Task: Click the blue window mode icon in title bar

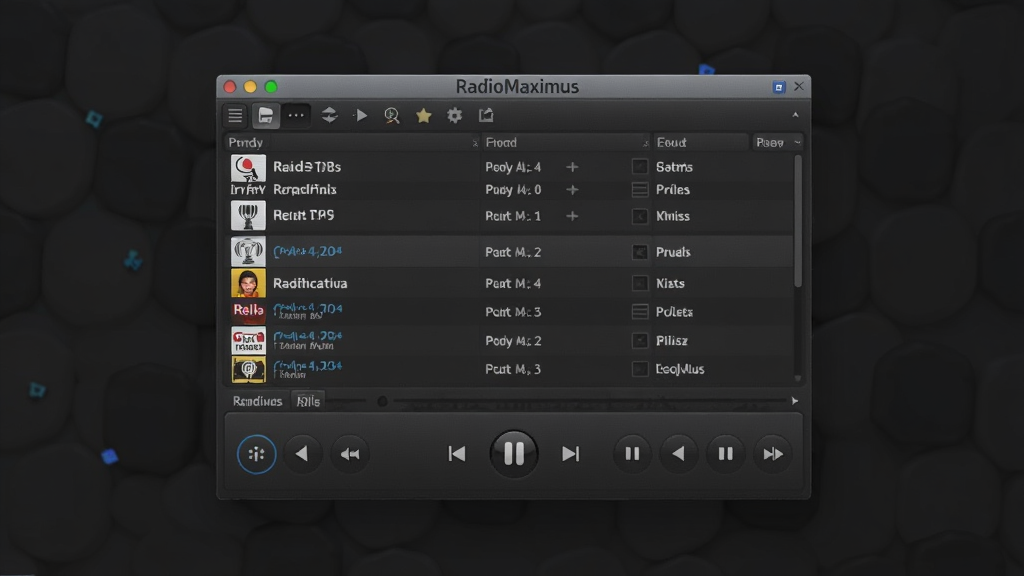Action: [778, 87]
